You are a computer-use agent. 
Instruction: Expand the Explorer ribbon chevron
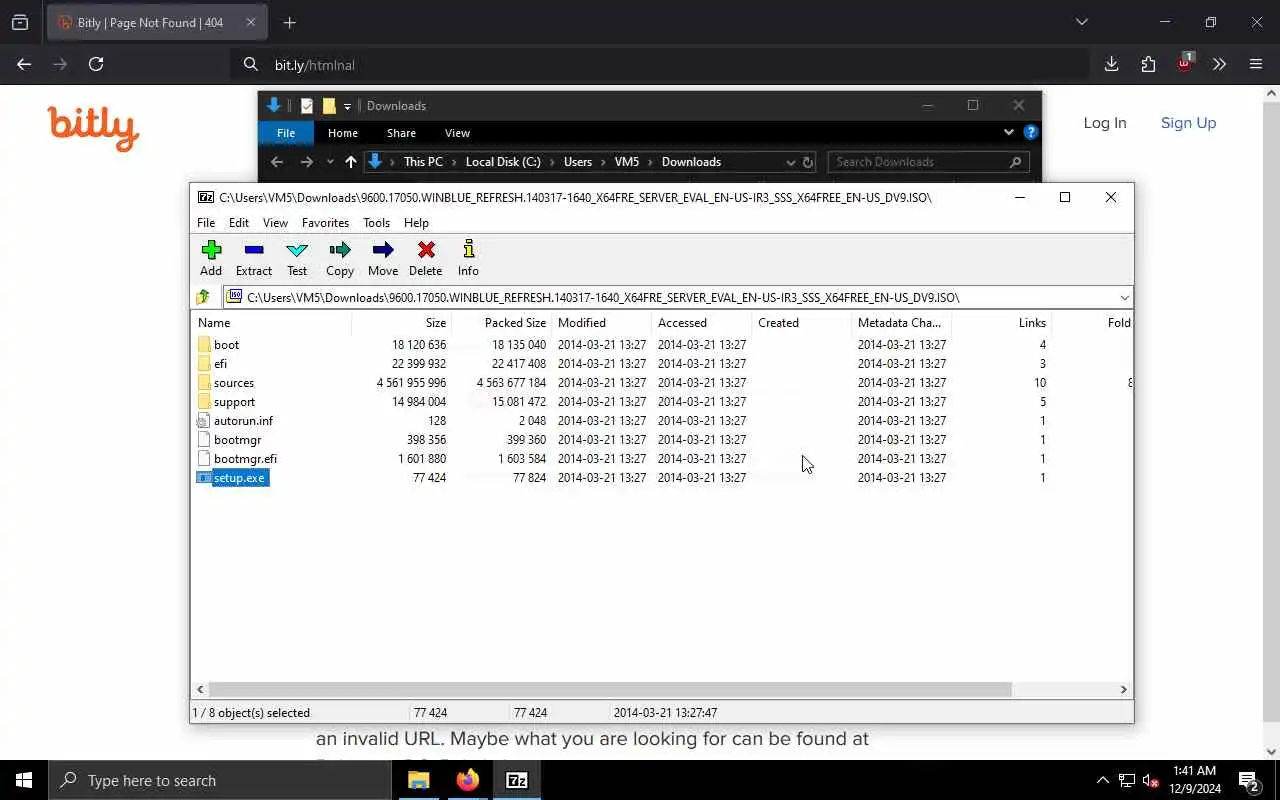[1008, 132]
